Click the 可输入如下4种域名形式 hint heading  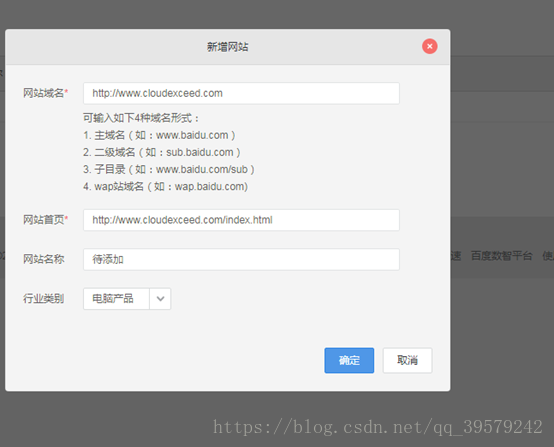tap(141, 118)
